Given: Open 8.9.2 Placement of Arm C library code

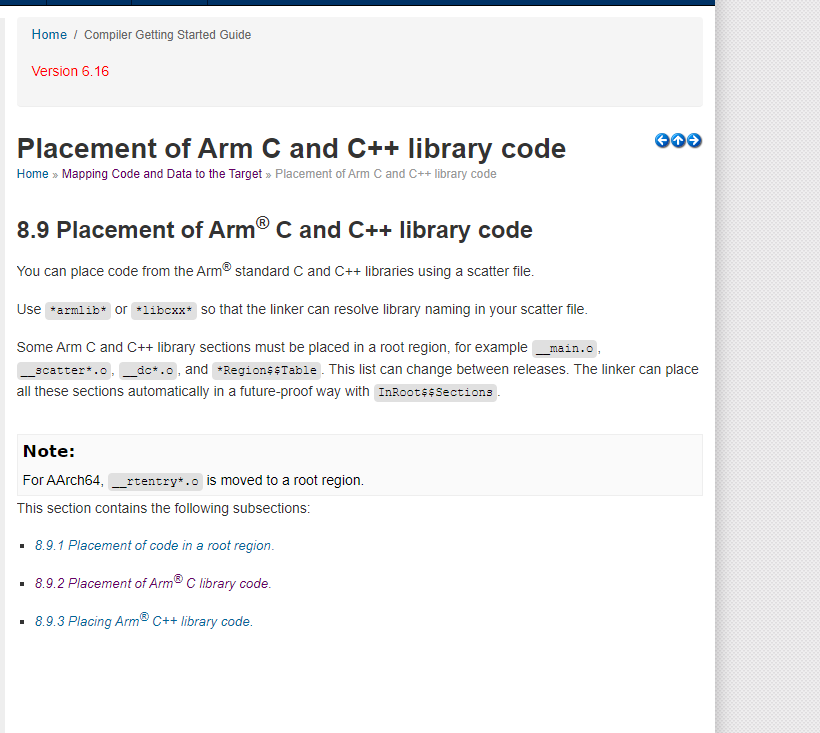Looking at the screenshot, I should click(x=153, y=582).
